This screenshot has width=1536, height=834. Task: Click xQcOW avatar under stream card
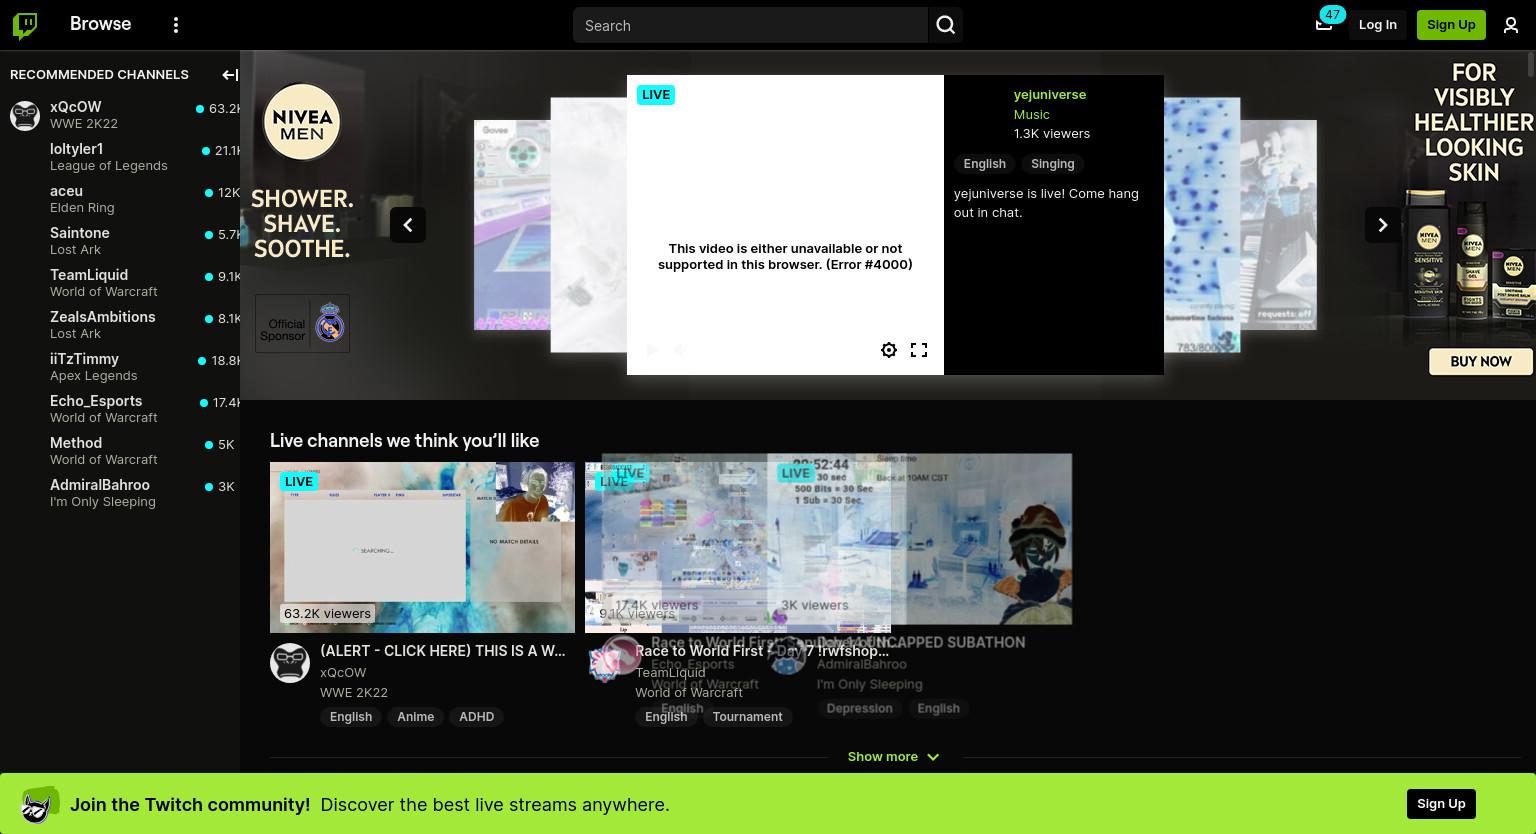(290, 663)
